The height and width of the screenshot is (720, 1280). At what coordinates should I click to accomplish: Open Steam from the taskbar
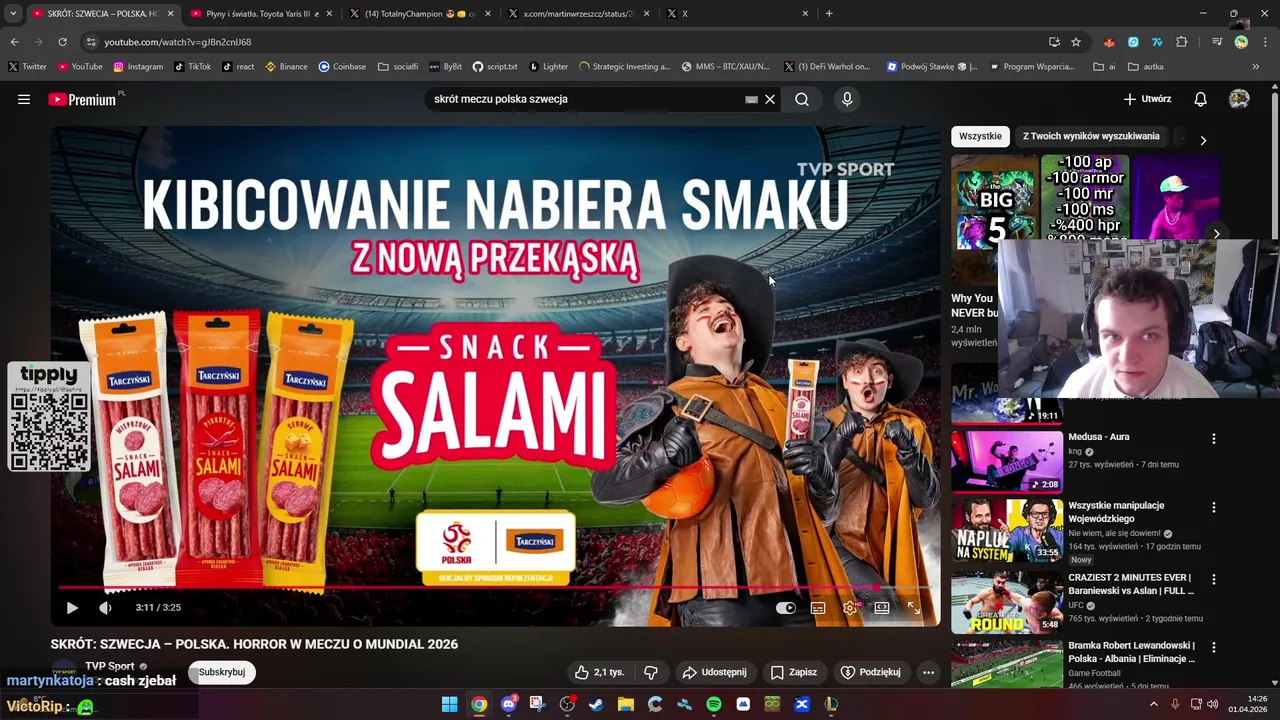(x=596, y=704)
